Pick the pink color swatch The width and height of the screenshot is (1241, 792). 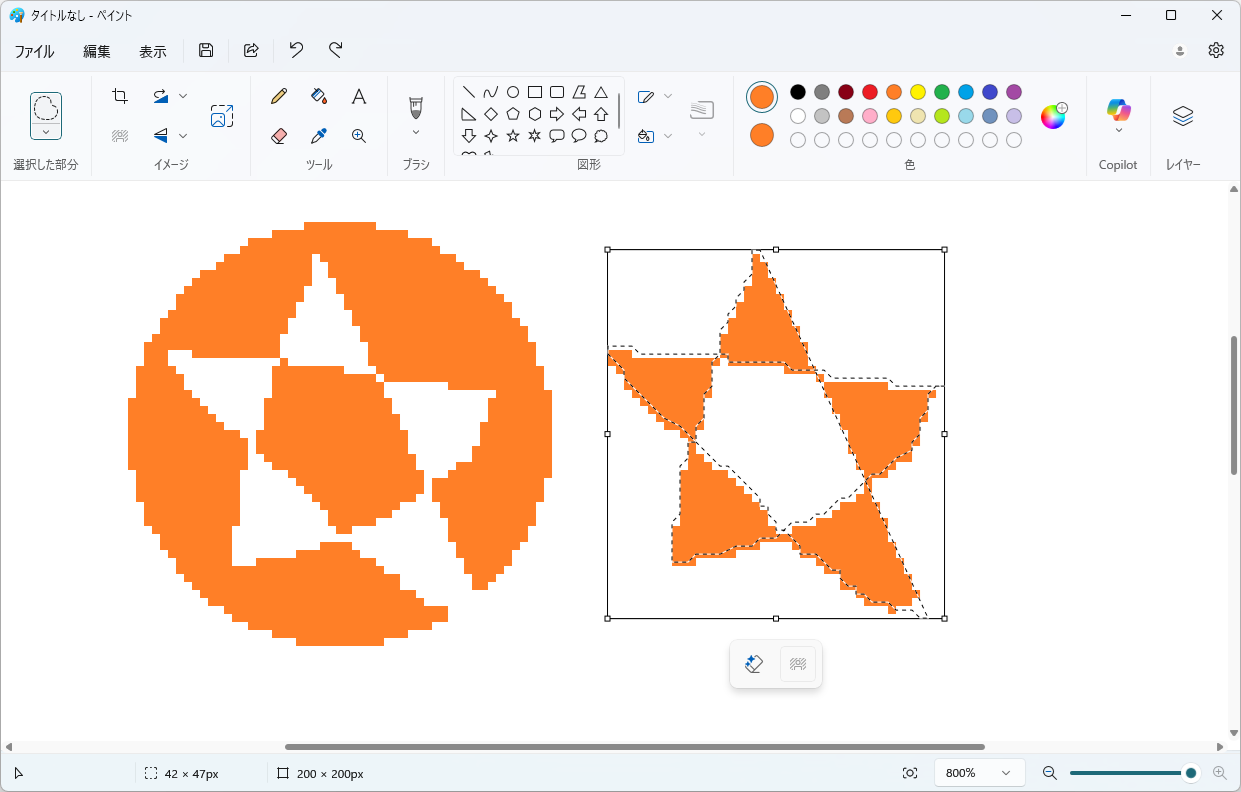click(870, 116)
